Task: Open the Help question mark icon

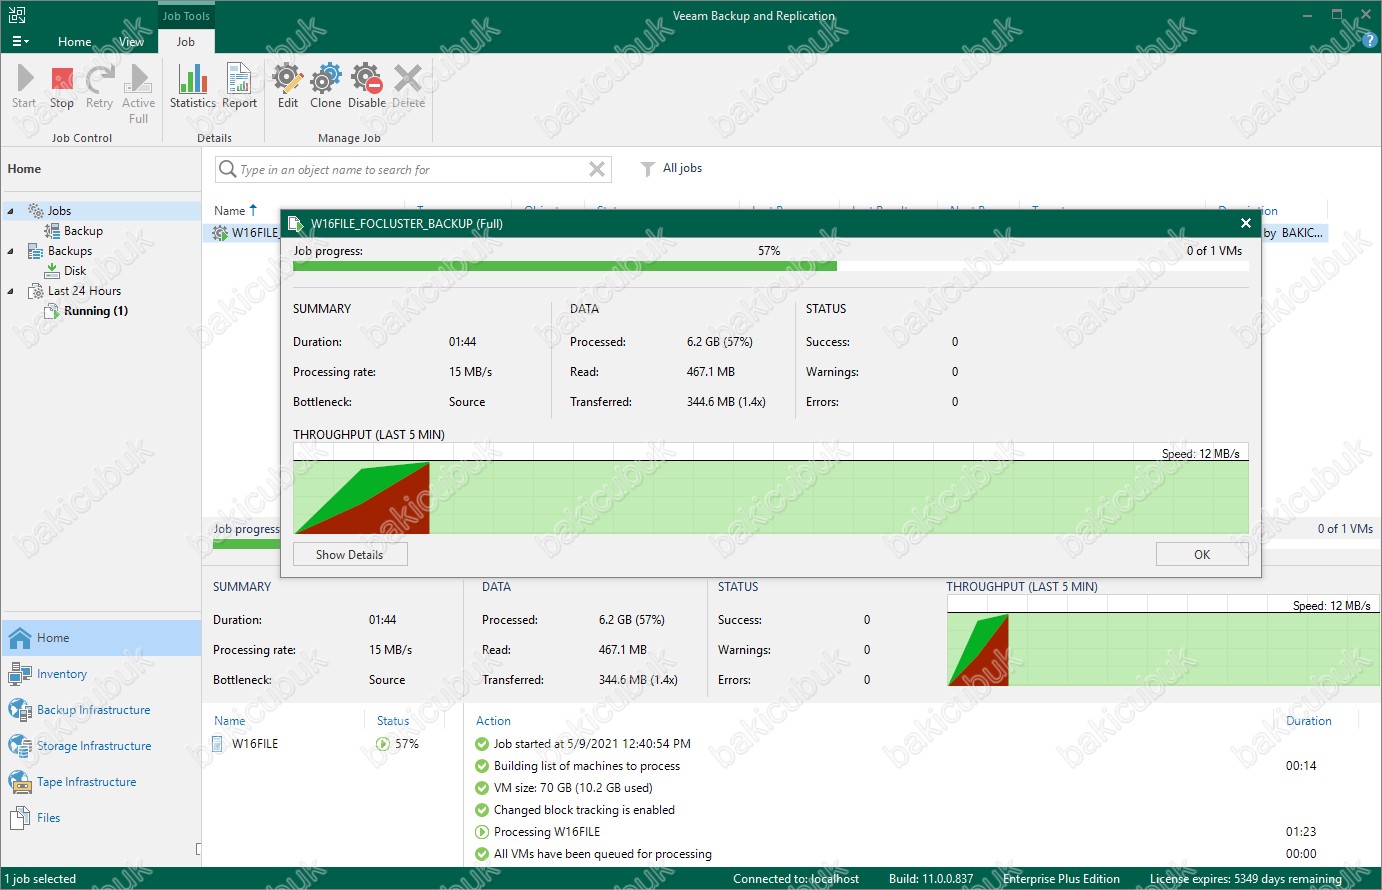Action: 1370,41
